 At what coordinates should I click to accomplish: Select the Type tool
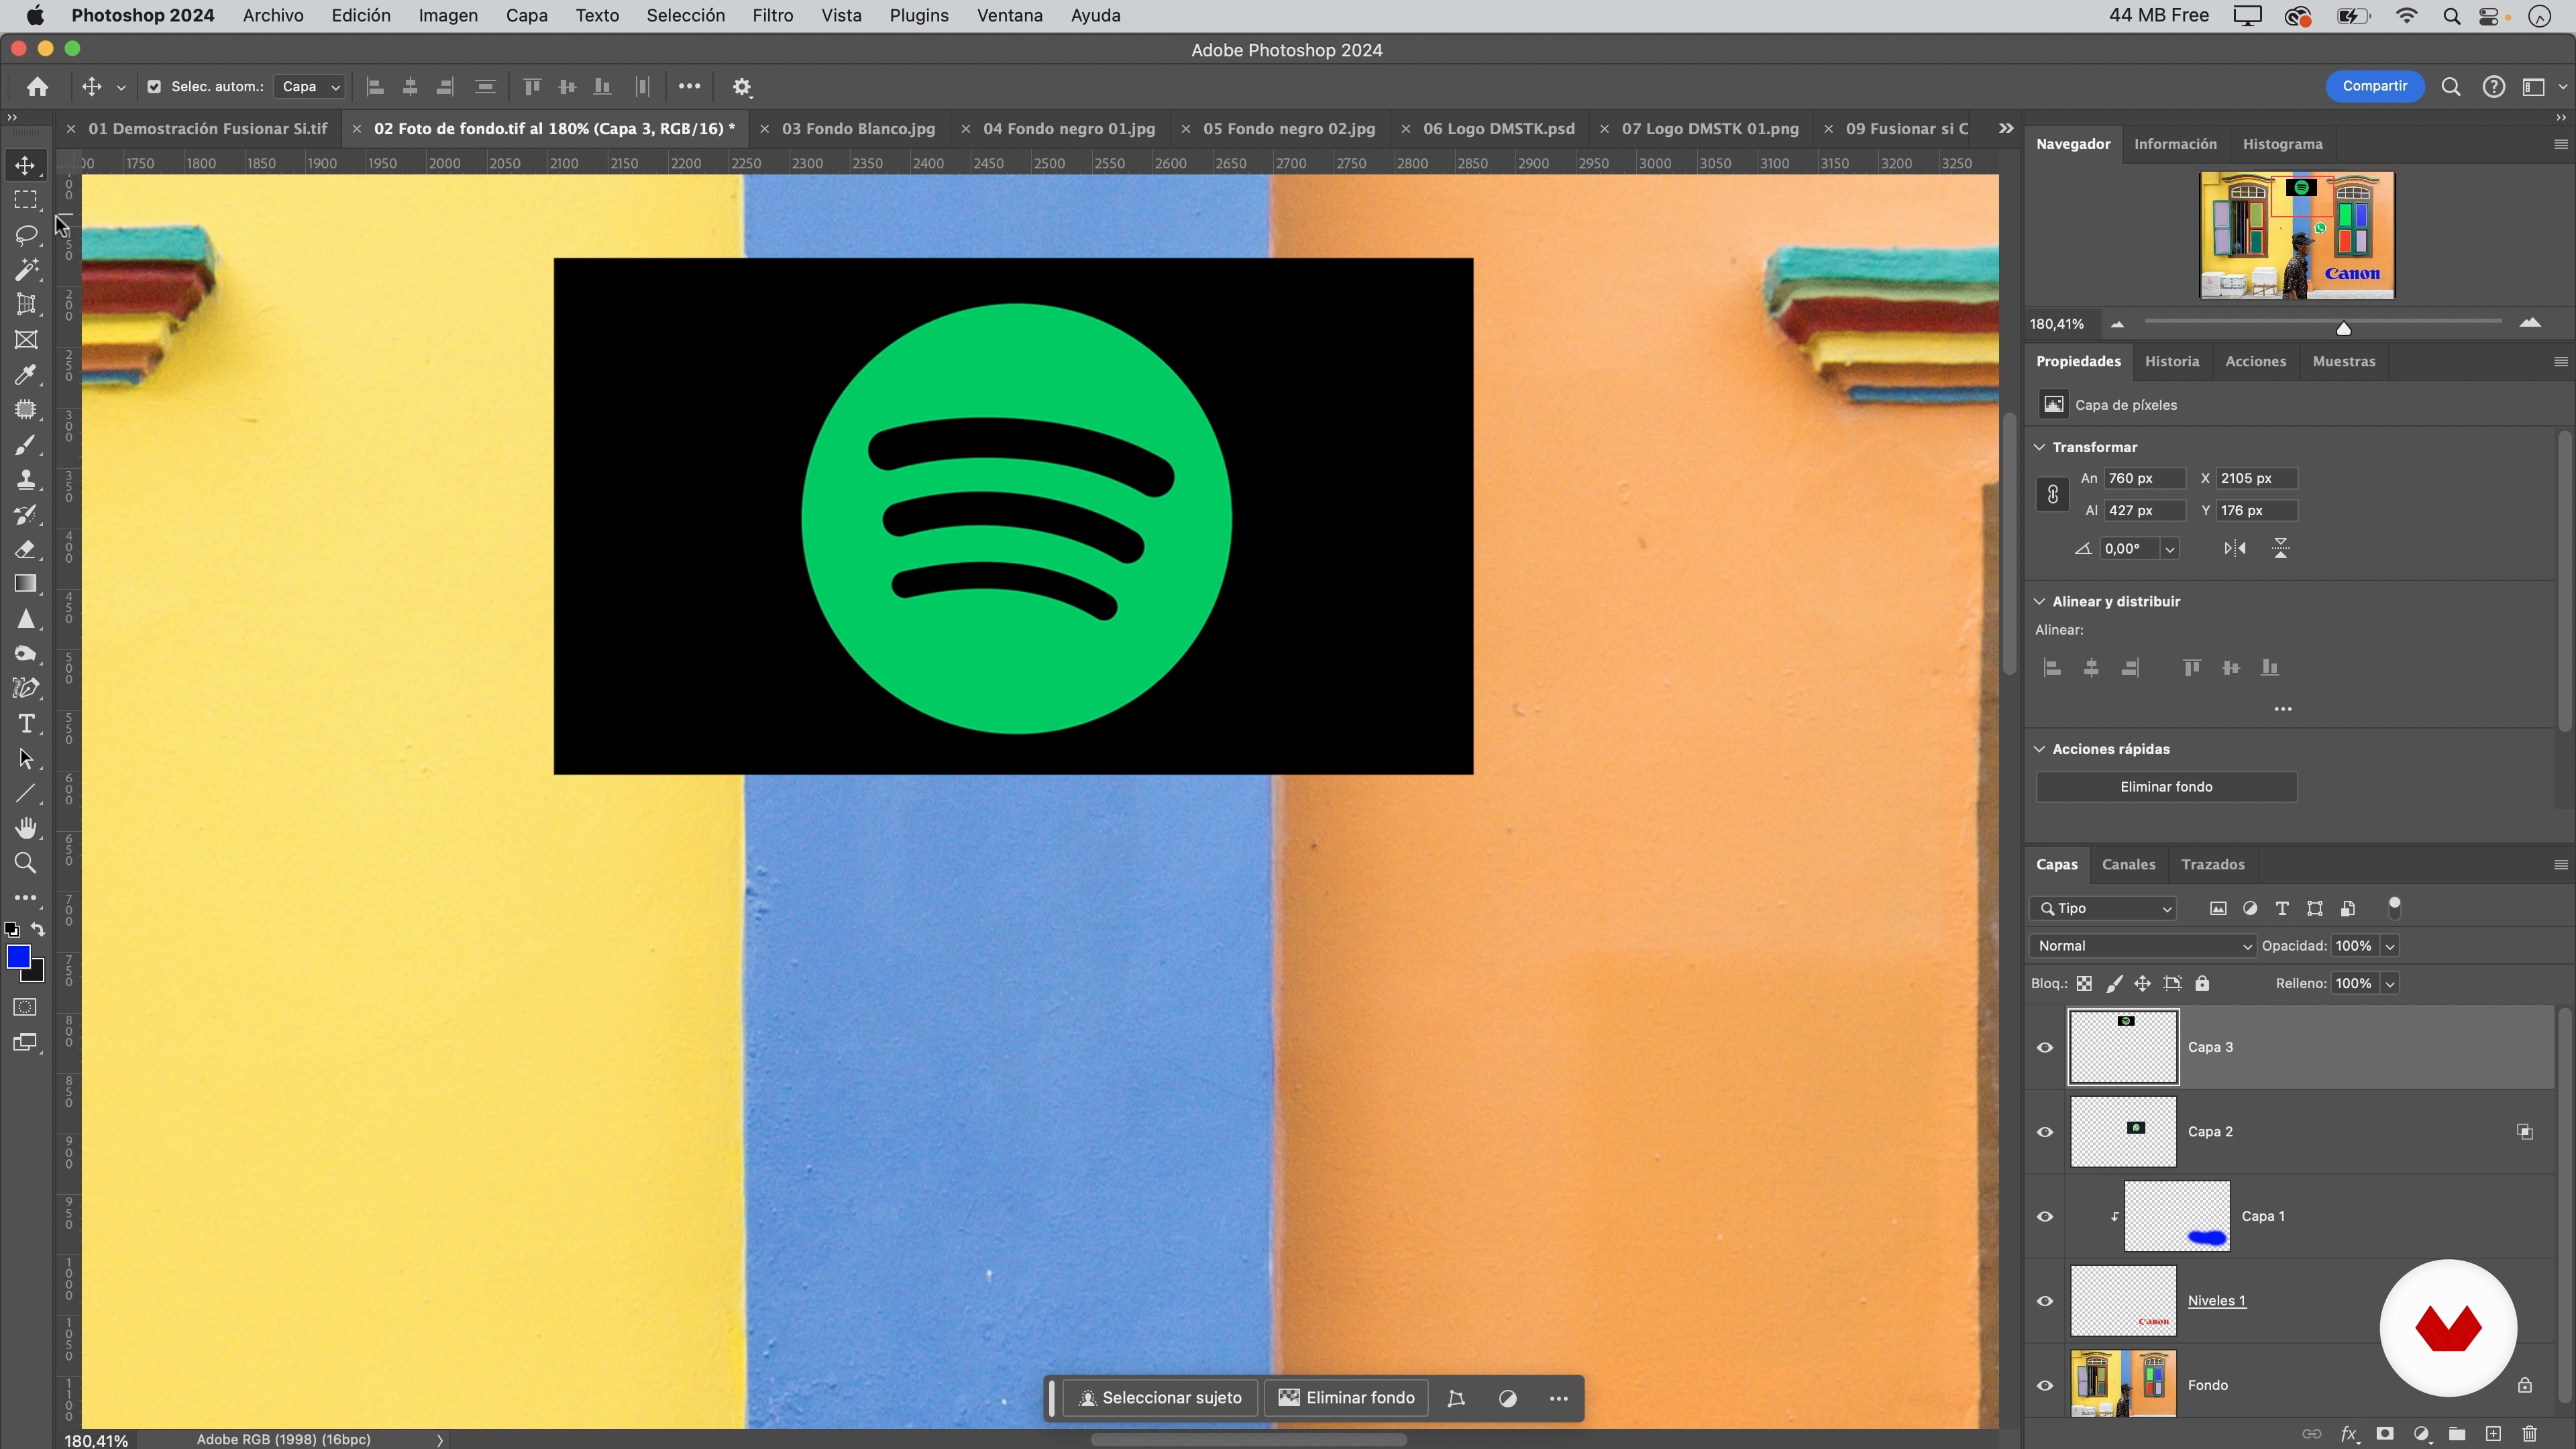coord(26,723)
